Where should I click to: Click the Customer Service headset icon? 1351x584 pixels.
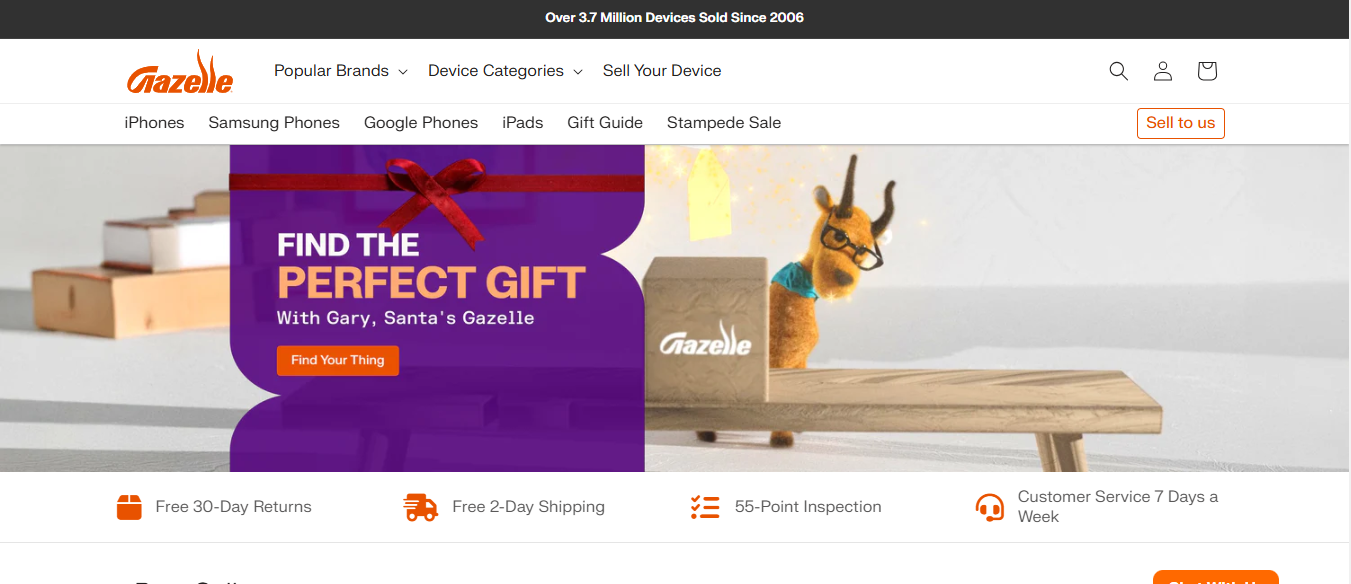click(990, 507)
